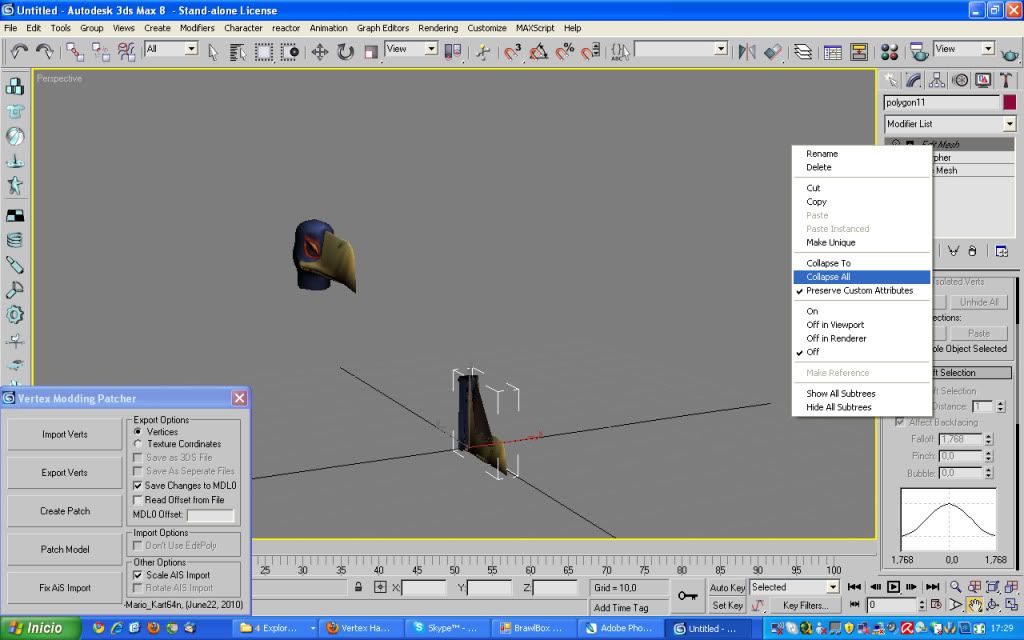Click the Quick Render teapot icon
The width and height of the screenshot is (1024, 640).
click(x=1010, y=53)
